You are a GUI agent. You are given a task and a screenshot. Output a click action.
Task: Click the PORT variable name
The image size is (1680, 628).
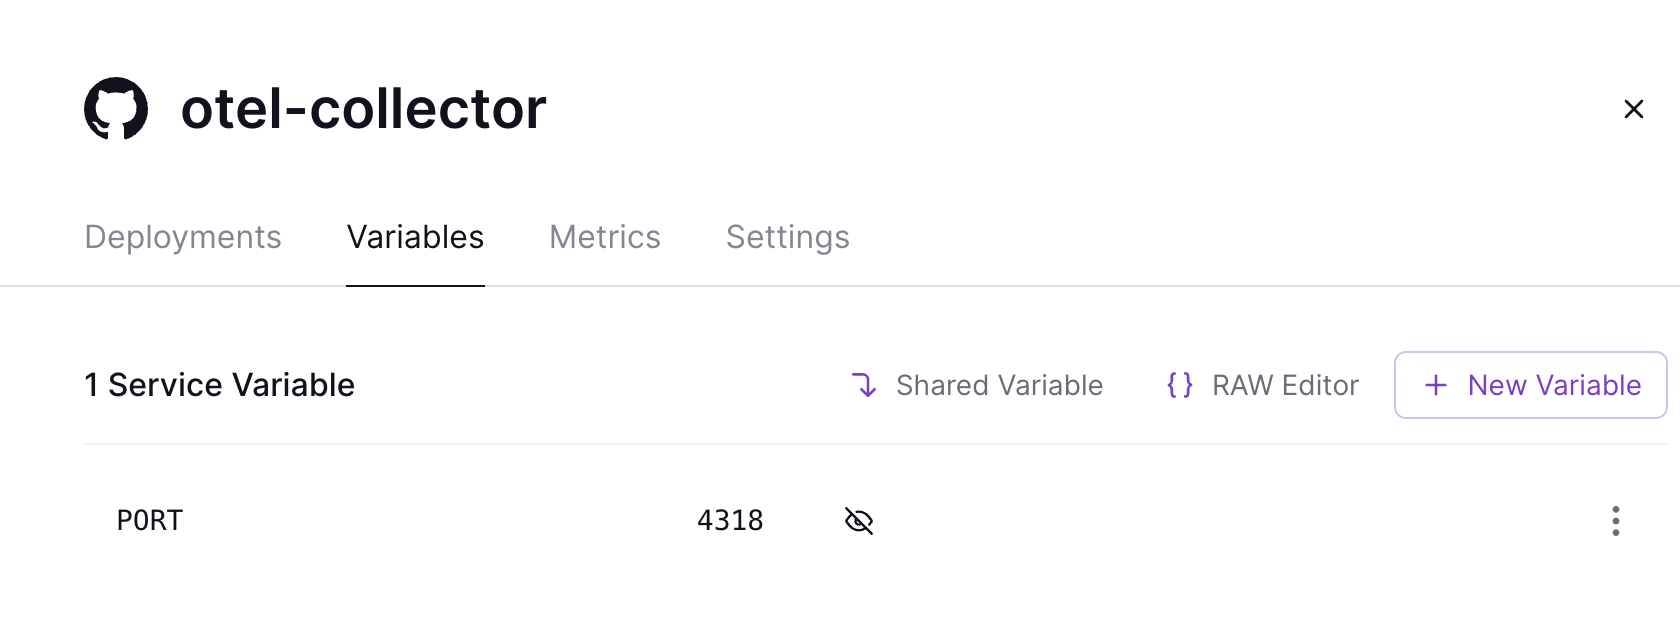[150, 521]
